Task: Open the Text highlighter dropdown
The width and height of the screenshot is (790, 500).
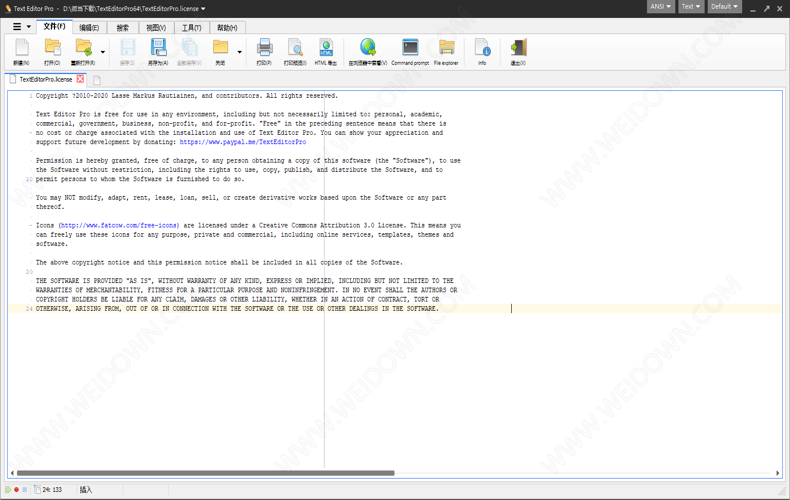Action: coord(690,7)
